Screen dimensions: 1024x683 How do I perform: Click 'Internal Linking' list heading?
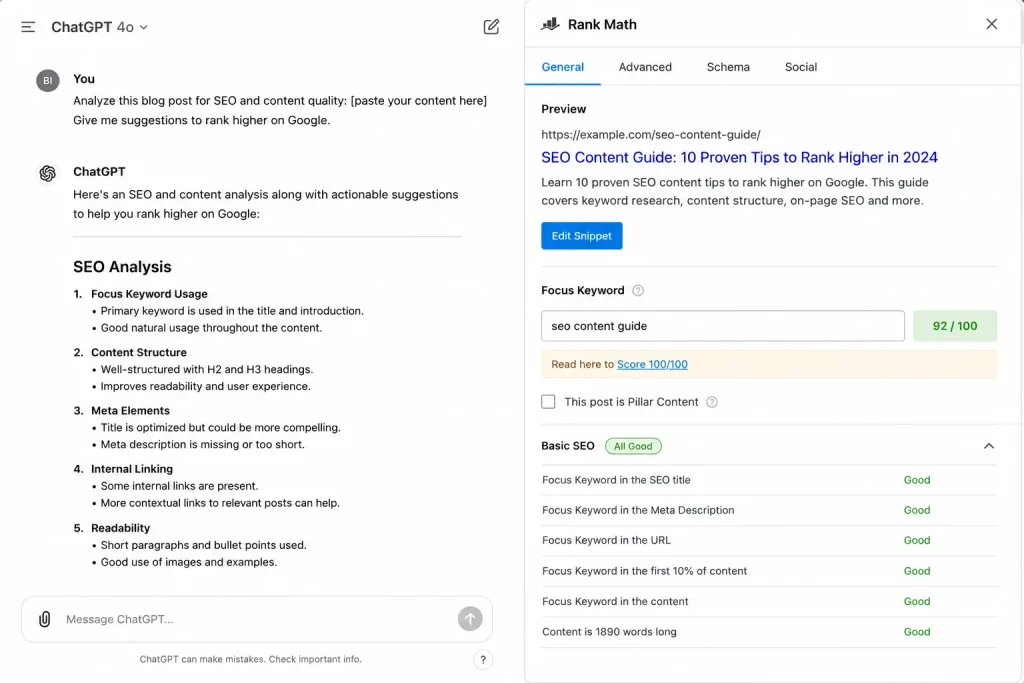click(132, 469)
